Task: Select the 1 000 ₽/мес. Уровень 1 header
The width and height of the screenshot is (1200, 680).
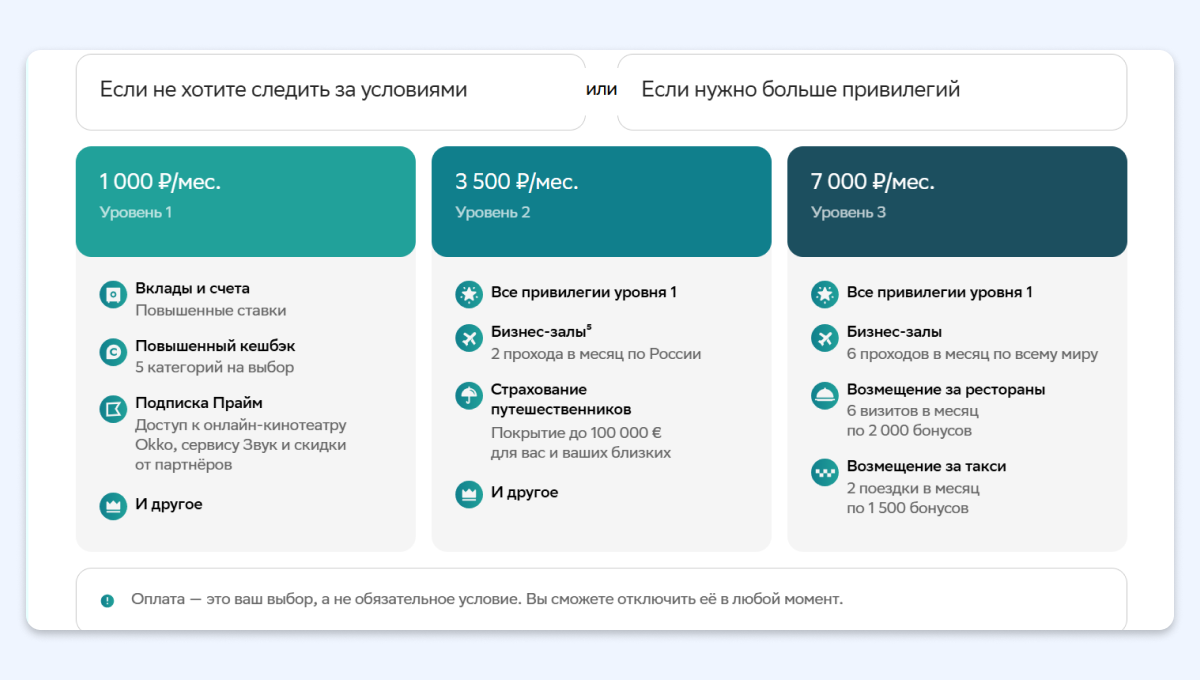Action: pos(246,201)
